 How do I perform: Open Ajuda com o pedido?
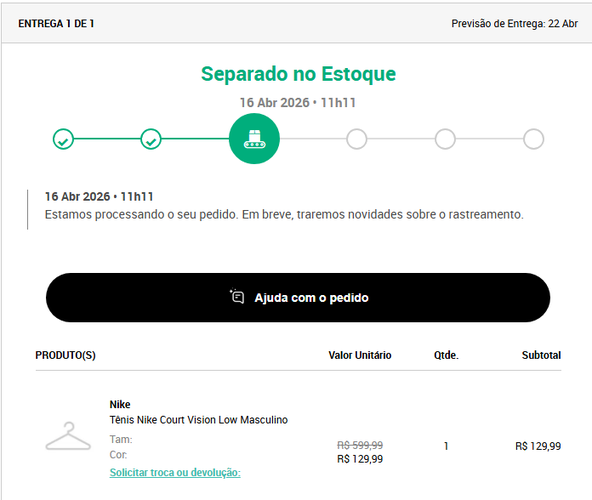pos(298,298)
